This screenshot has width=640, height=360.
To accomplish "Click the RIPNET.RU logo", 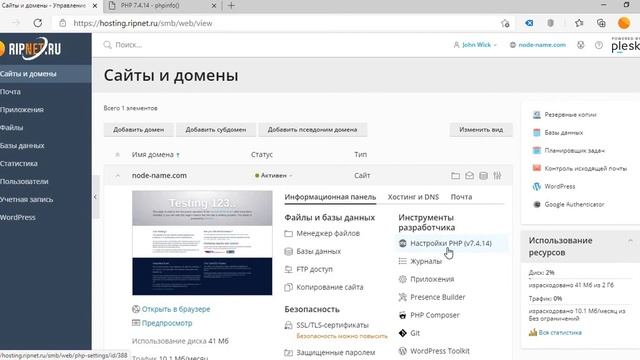I will 31,49.
